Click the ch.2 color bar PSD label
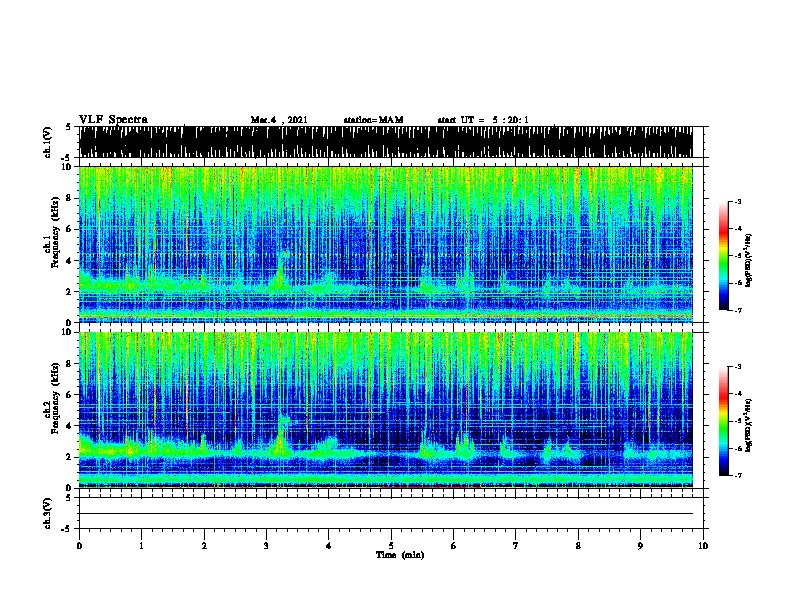The height and width of the screenshot is (612, 792). click(749, 425)
